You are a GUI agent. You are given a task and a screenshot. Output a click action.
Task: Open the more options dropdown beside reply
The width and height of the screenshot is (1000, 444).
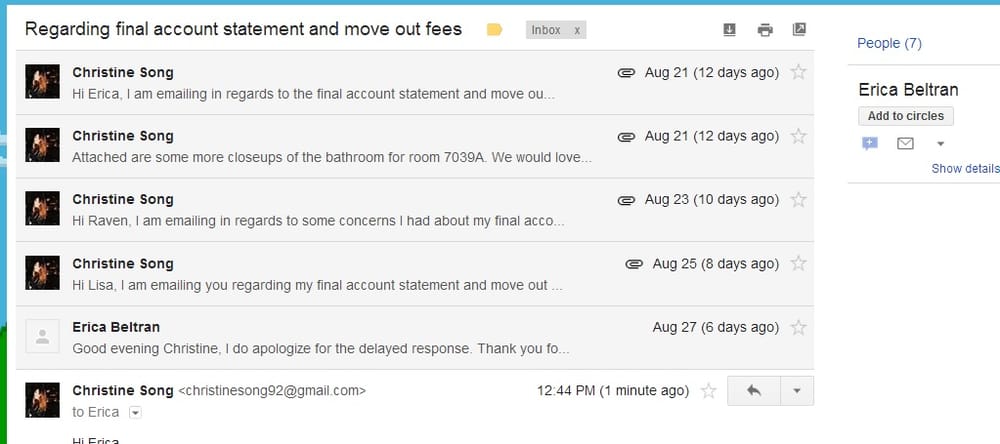point(797,390)
